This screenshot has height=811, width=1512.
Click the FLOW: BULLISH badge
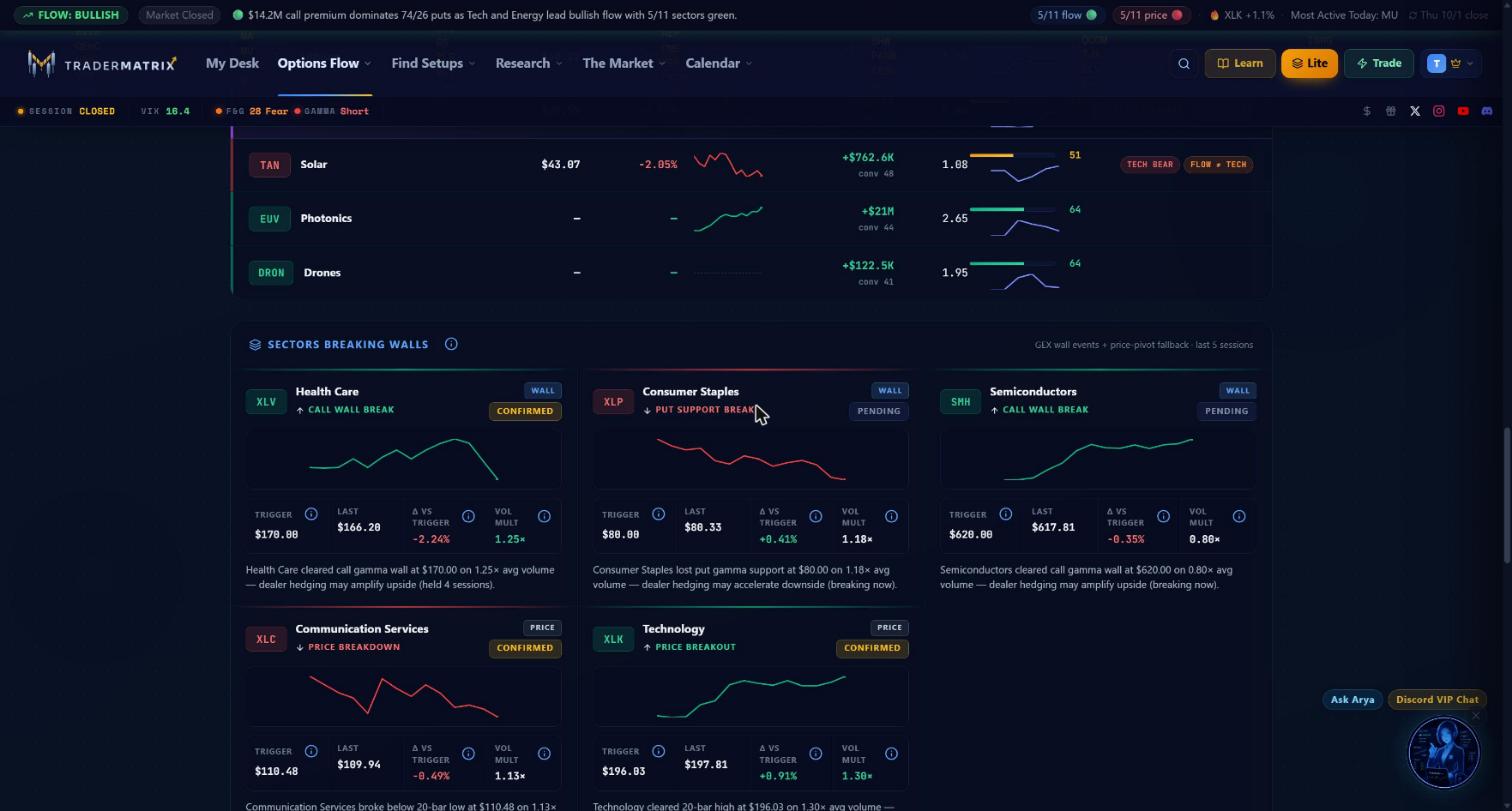tap(71, 15)
